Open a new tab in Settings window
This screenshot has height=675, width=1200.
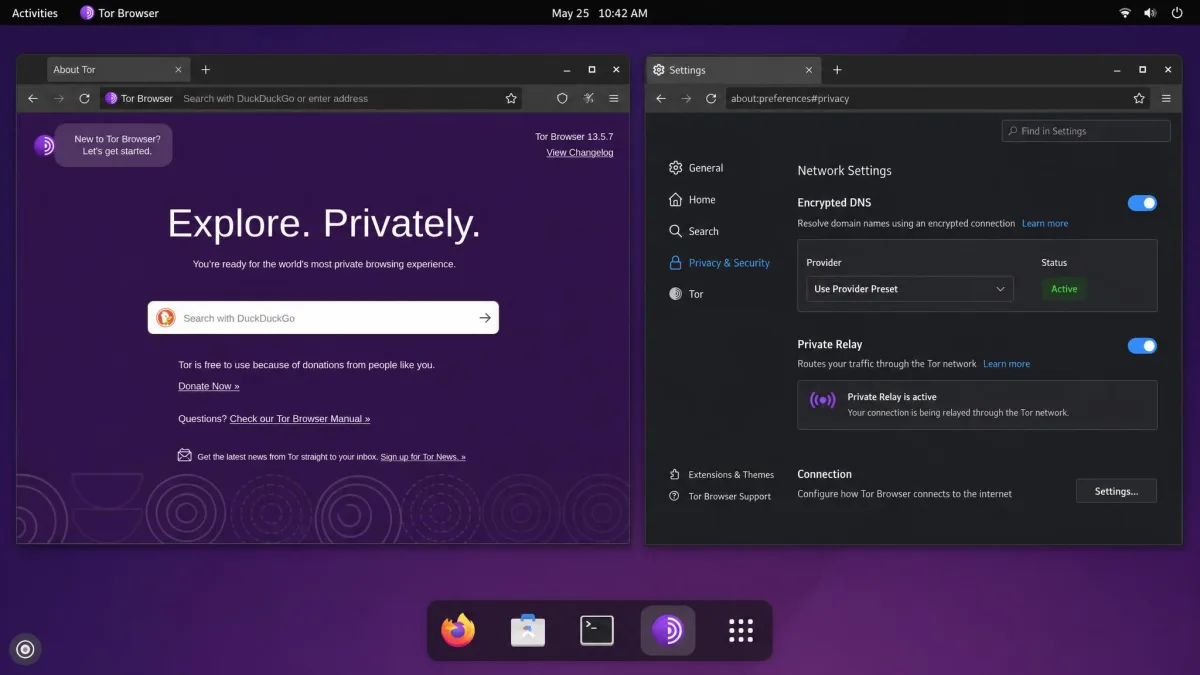tap(837, 70)
